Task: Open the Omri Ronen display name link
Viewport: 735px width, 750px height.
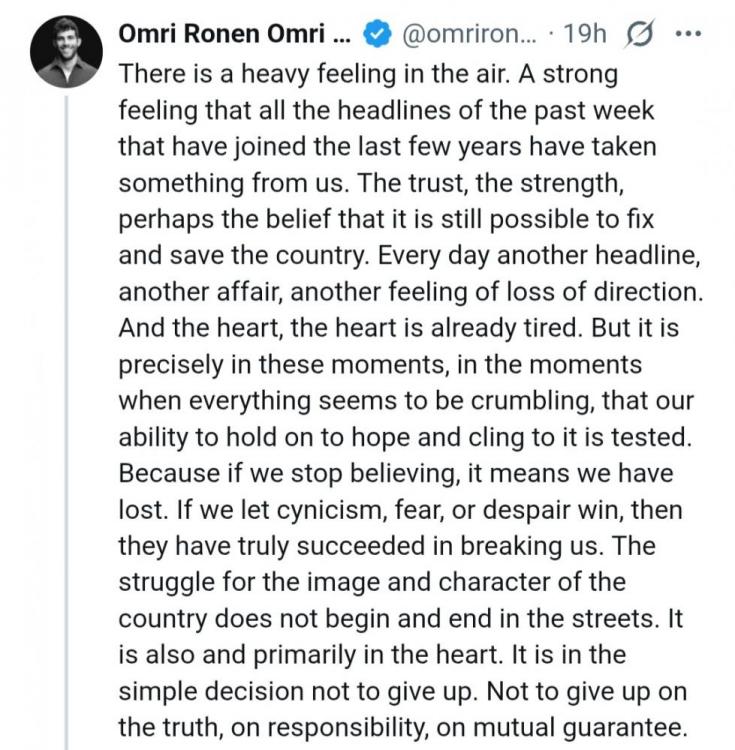Action: [234, 33]
